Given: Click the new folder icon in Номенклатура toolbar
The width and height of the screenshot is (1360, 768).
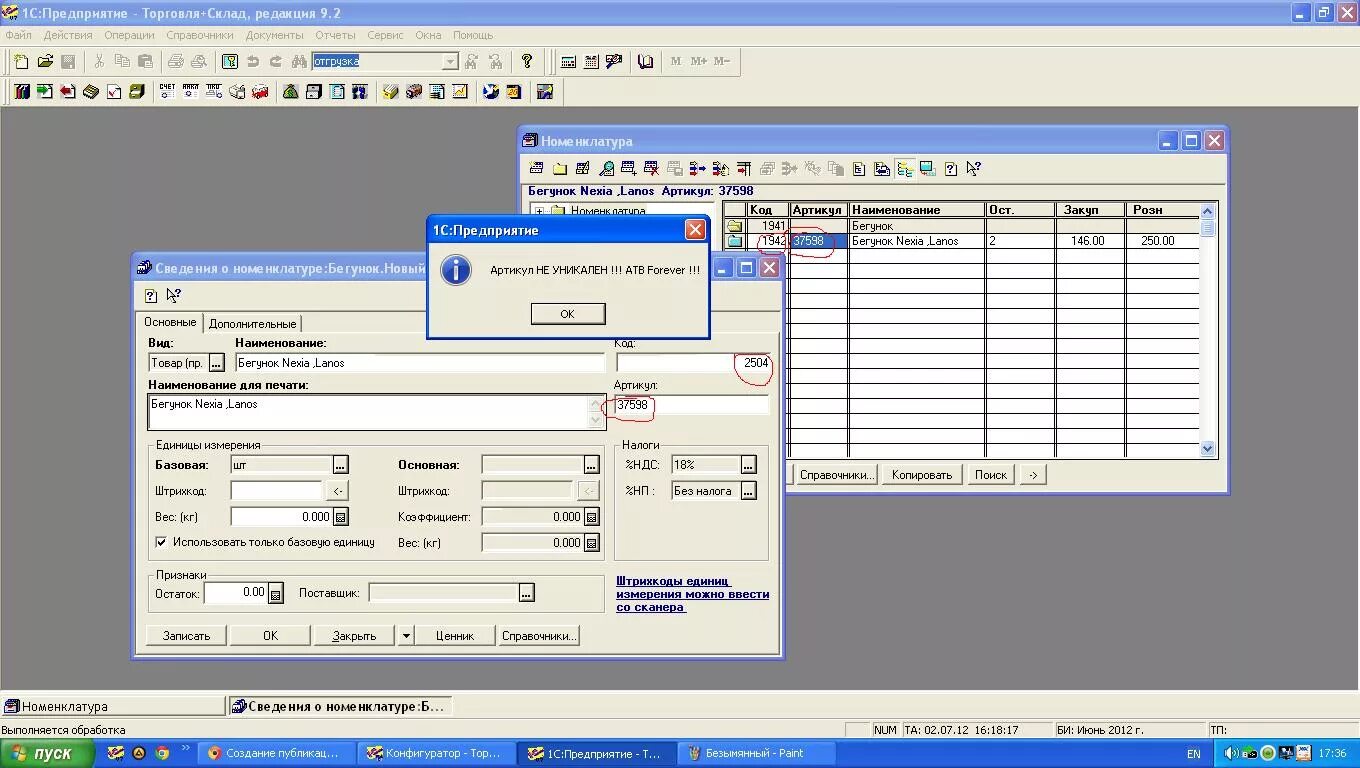Looking at the screenshot, I should 560,169.
